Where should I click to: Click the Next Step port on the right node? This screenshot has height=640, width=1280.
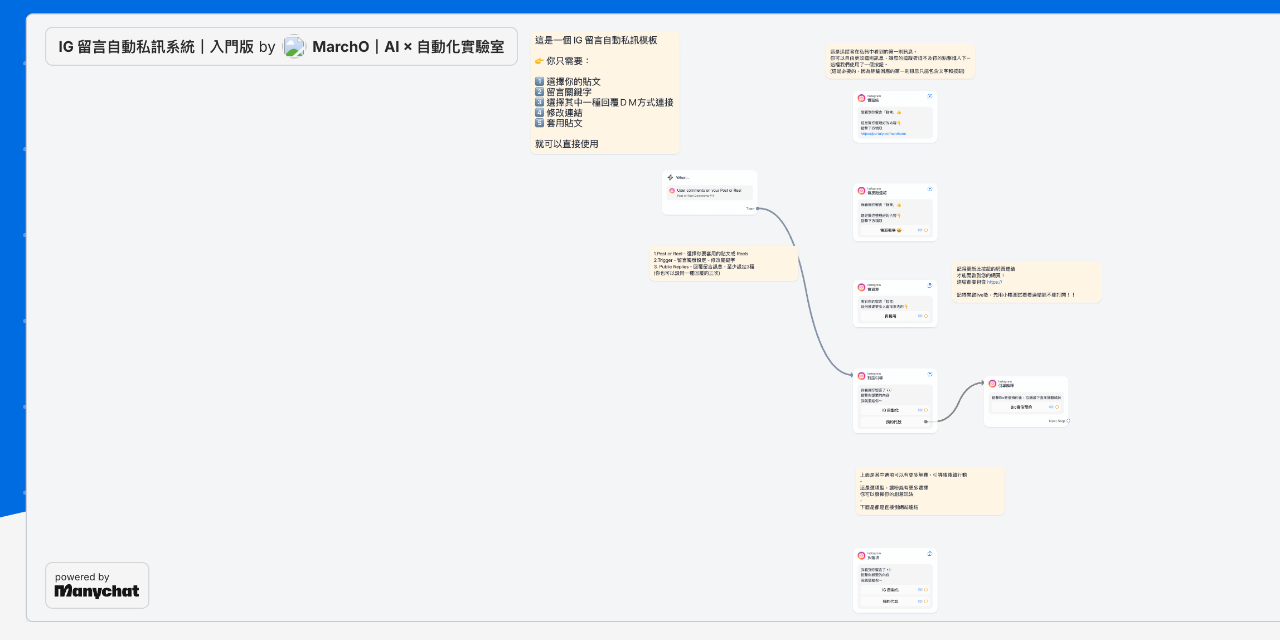click(1068, 421)
